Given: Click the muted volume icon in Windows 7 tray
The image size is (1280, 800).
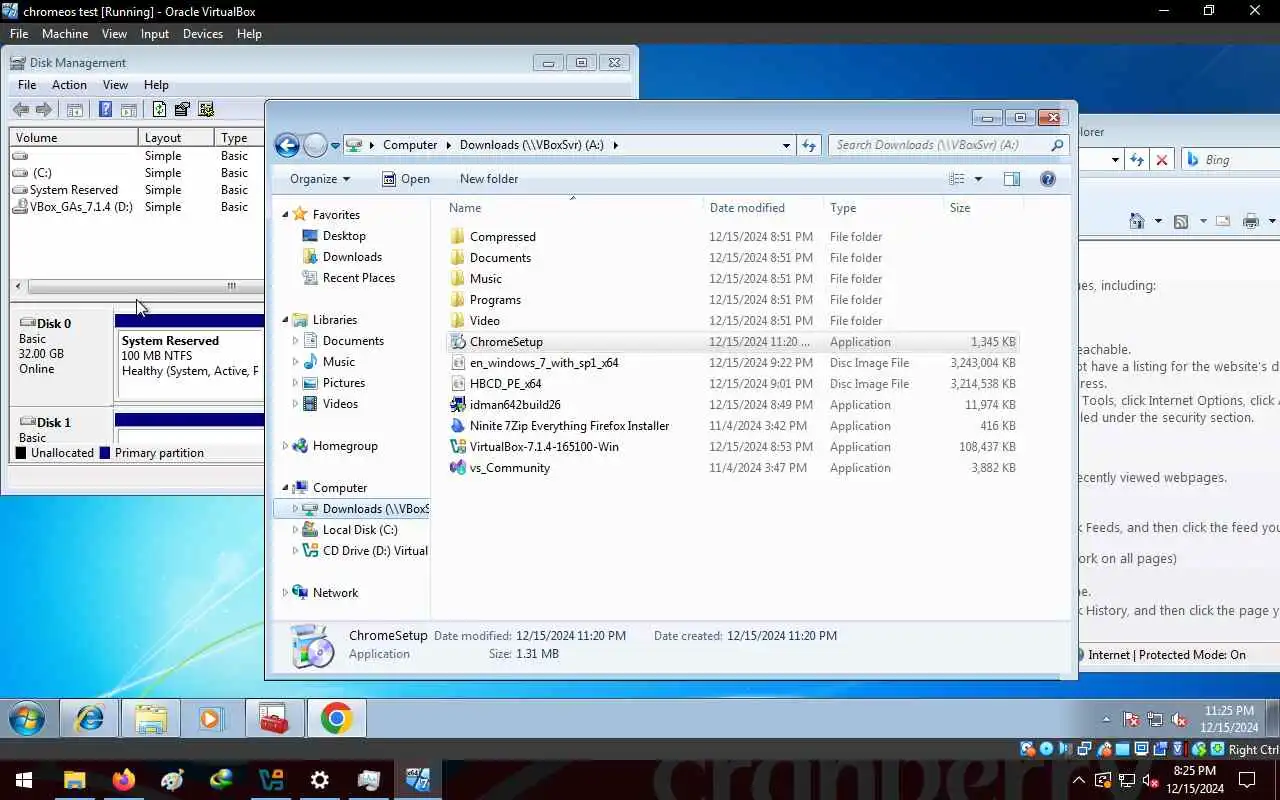Looking at the screenshot, I should (1179, 720).
